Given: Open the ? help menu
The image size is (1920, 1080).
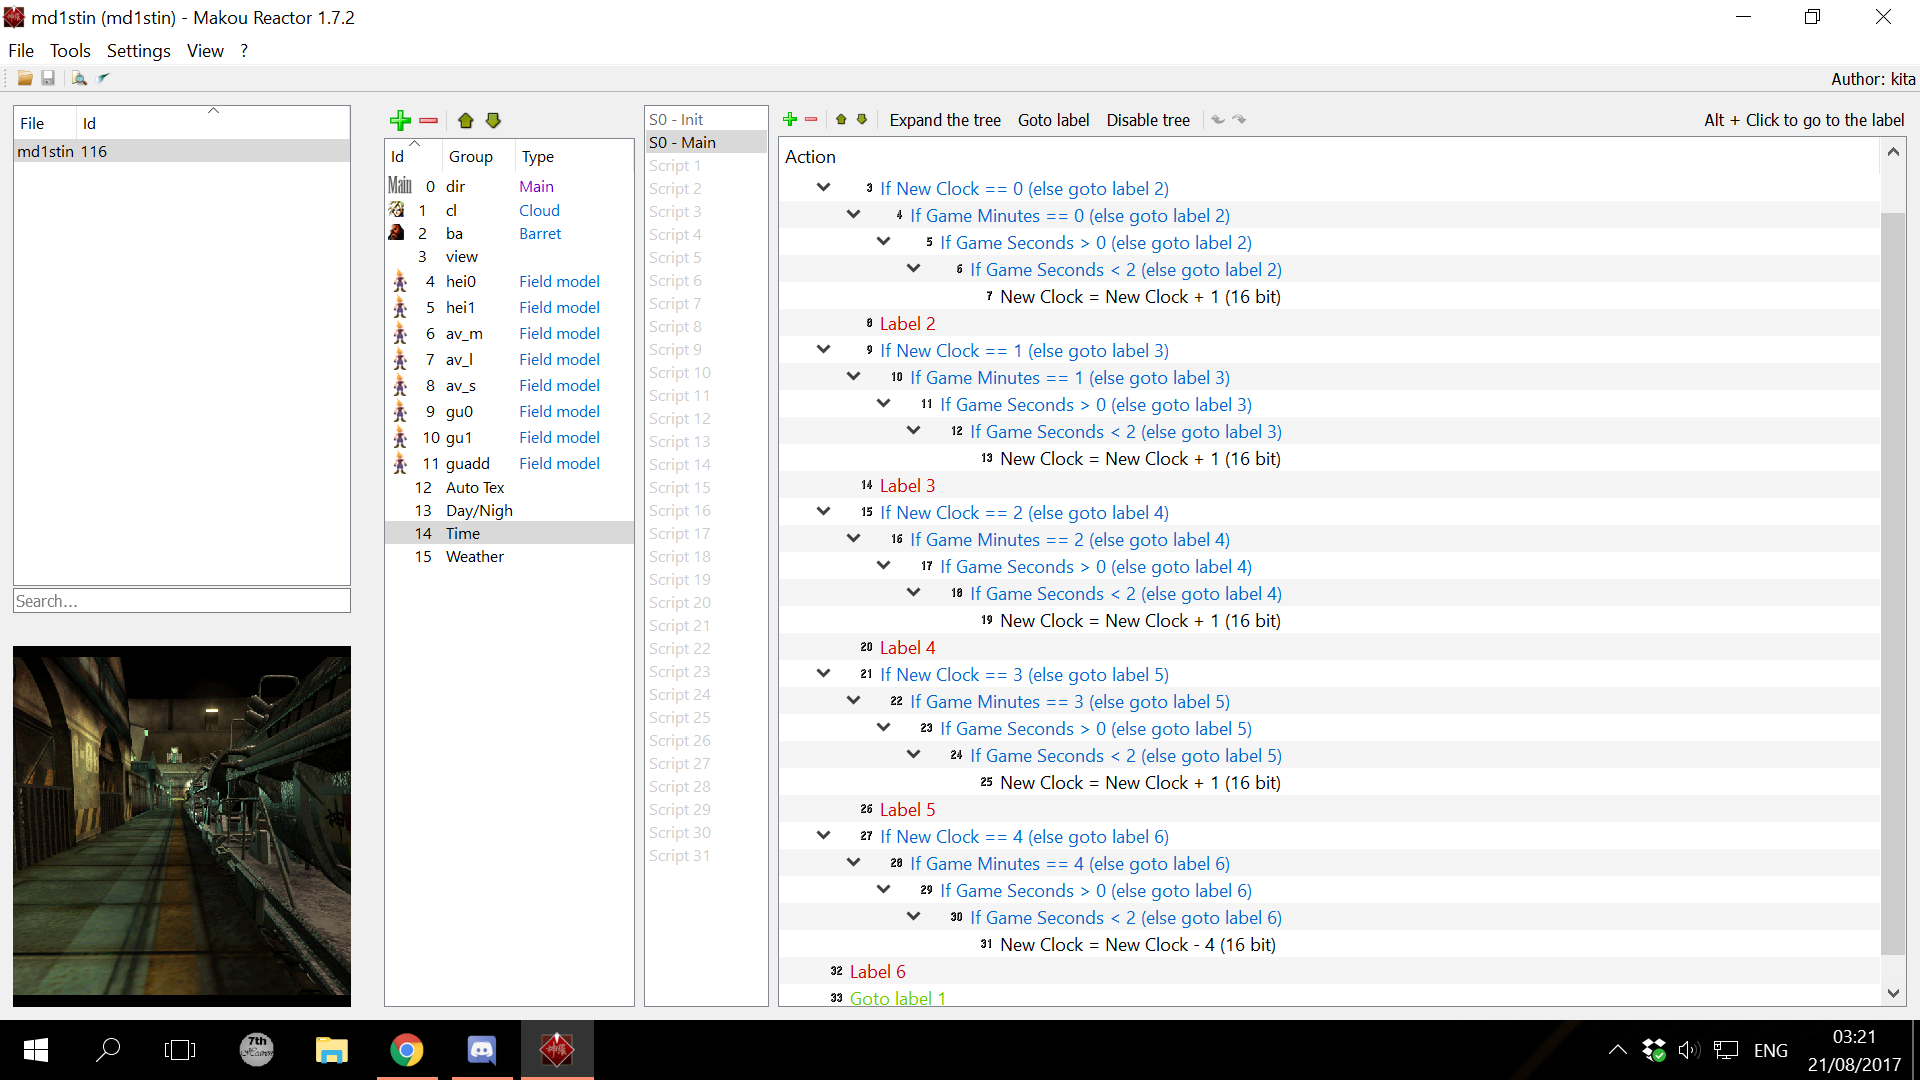Looking at the screenshot, I should (x=244, y=50).
